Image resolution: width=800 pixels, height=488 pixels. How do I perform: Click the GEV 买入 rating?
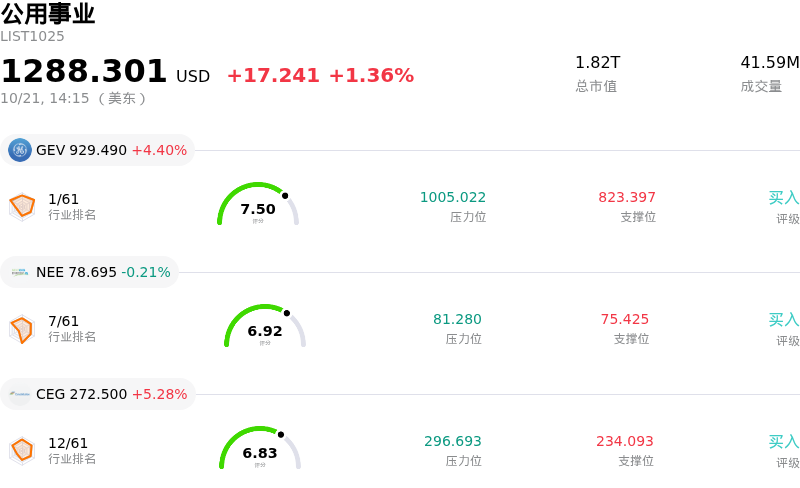(784, 198)
